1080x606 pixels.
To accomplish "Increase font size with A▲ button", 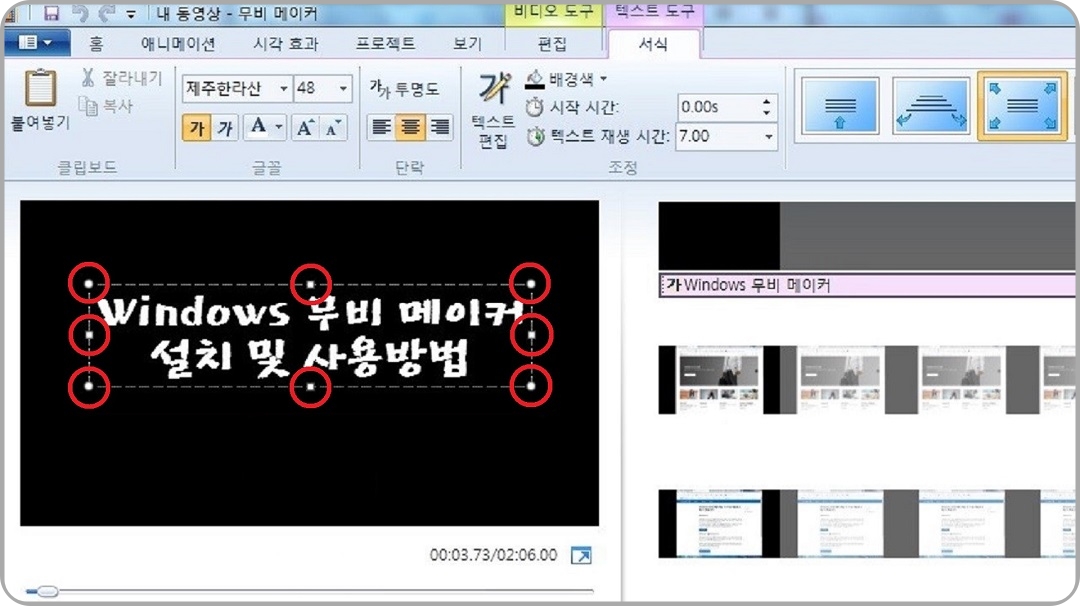I will (x=305, y=127).
